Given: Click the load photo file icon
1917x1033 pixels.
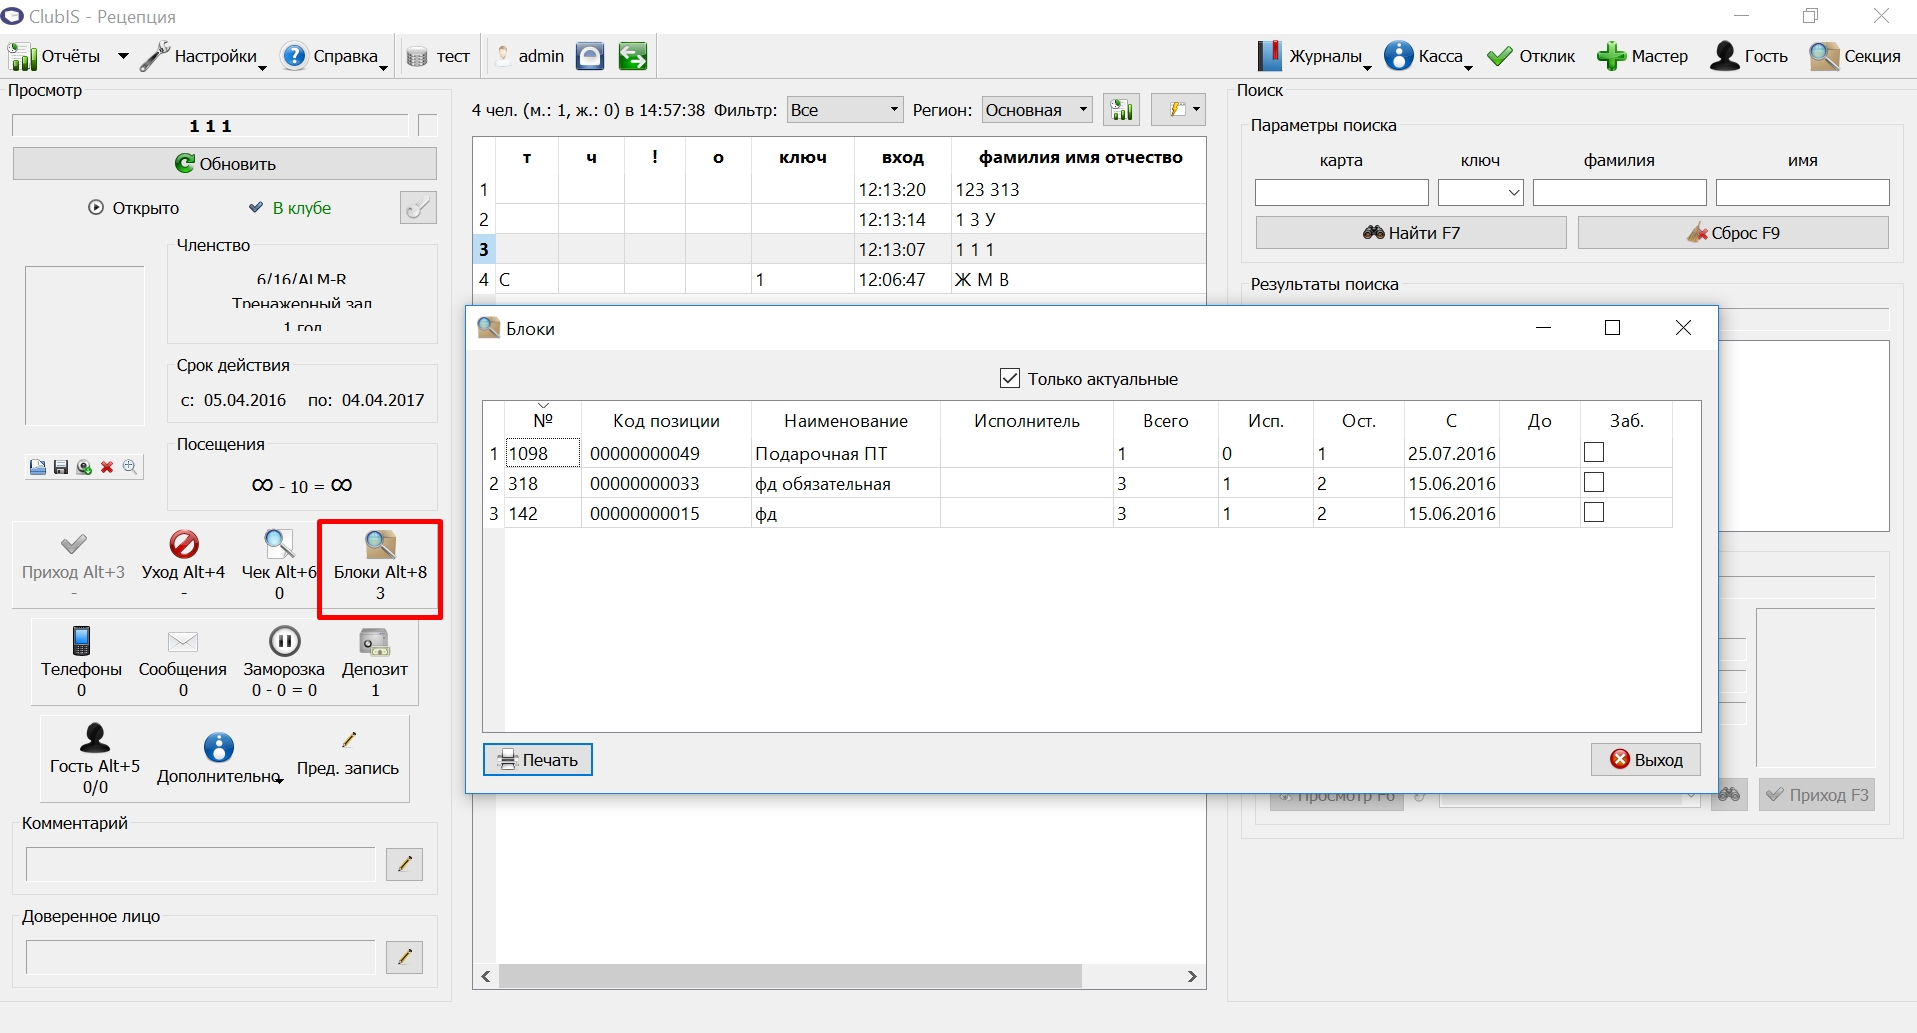Looking at the screenshot, I should click(x=37, y=467).
